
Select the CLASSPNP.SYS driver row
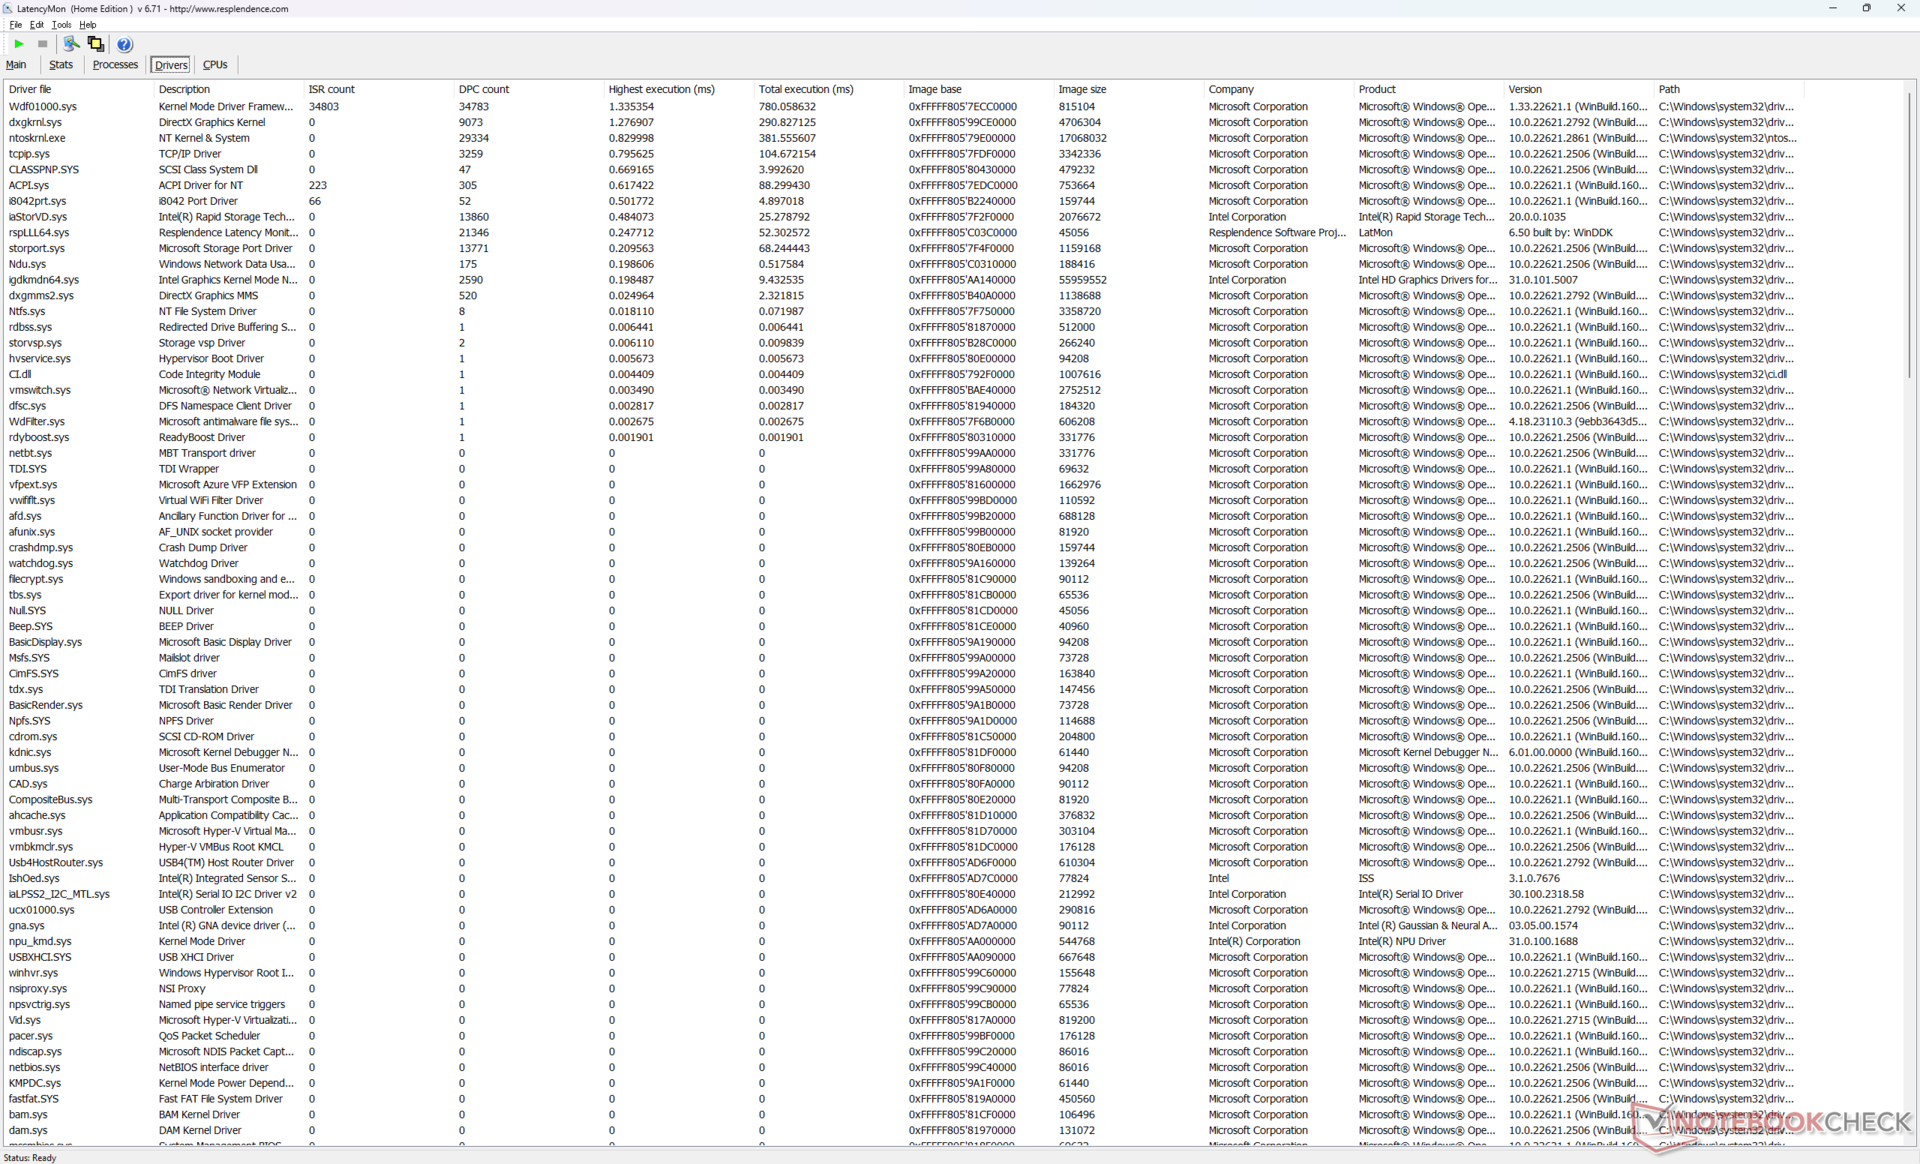902,169
